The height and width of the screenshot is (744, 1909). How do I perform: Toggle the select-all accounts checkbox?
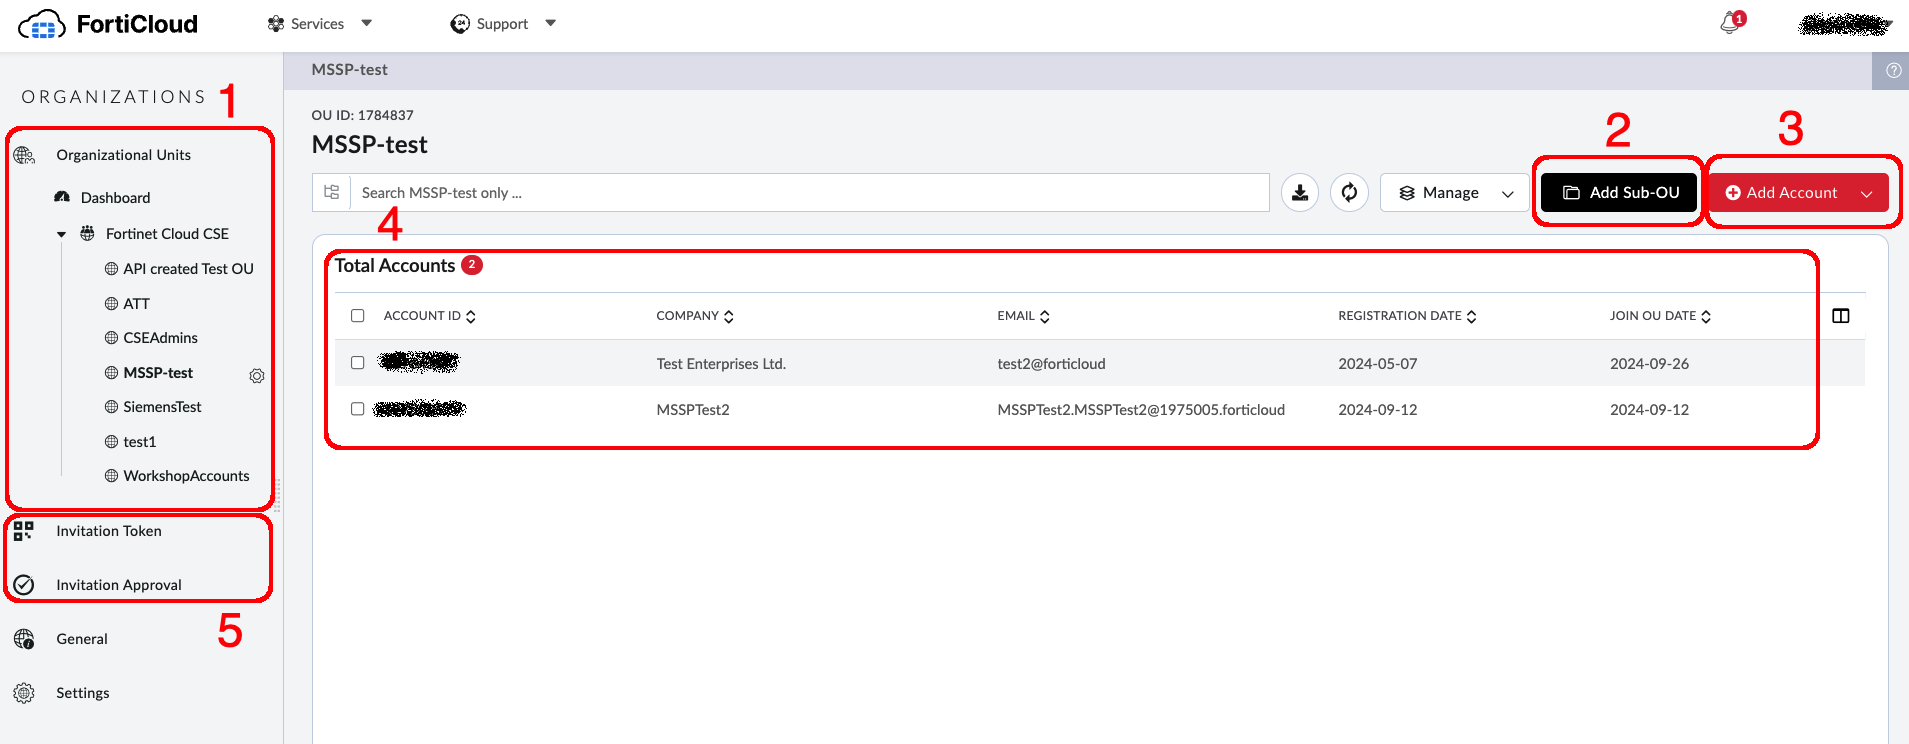(357, 316)
